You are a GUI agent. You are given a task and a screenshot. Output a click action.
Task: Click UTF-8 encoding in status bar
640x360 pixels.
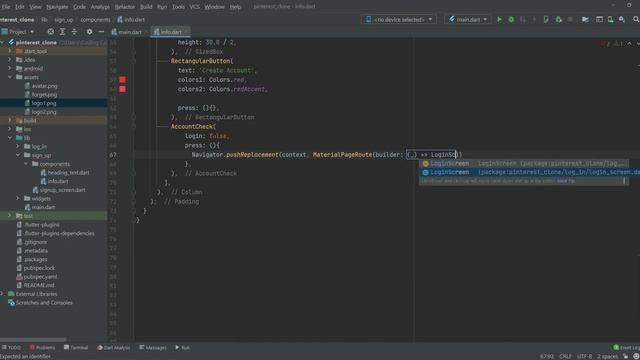[x=585, y=356]
